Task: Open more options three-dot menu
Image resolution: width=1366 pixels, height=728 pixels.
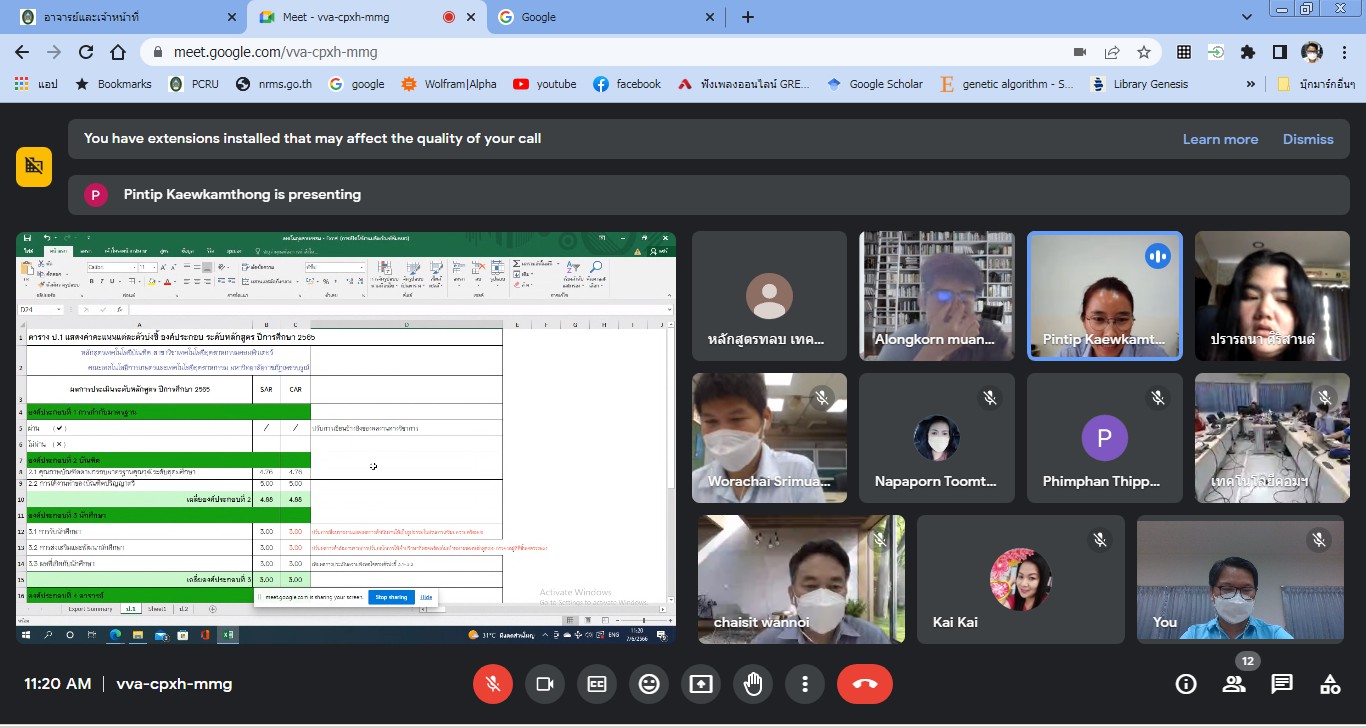Action: click(805, 684)
